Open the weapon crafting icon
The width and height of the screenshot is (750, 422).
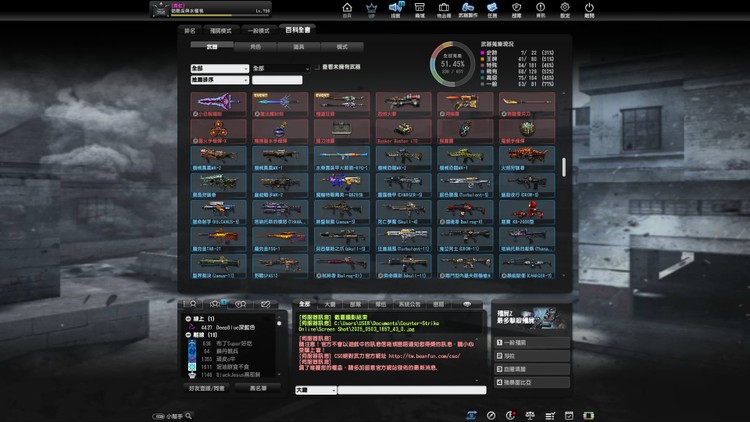(468, 8)
